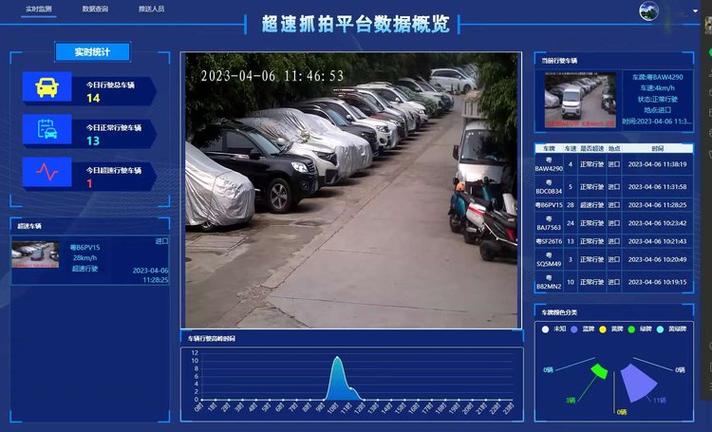Select the 粤B6PV15 table row plate cell
Screen dimensions: 712x432
point(549,205)
